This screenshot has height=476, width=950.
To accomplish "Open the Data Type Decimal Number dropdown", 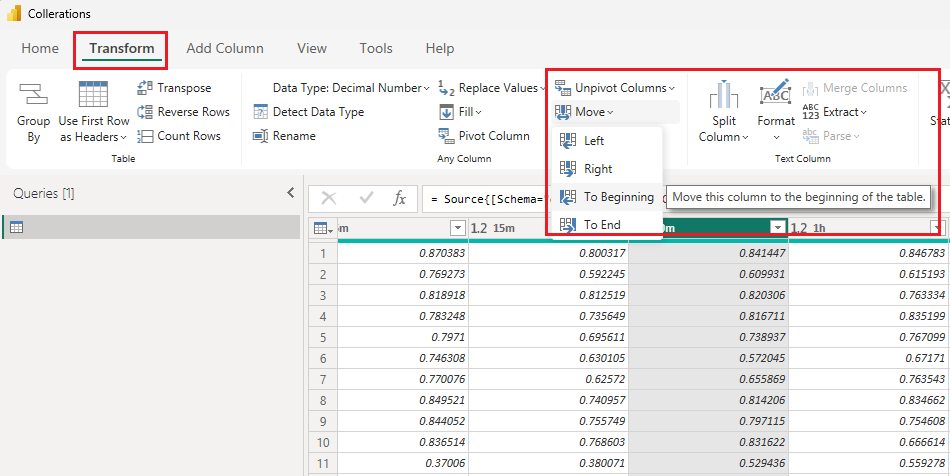I will click(x=351, y=88).
